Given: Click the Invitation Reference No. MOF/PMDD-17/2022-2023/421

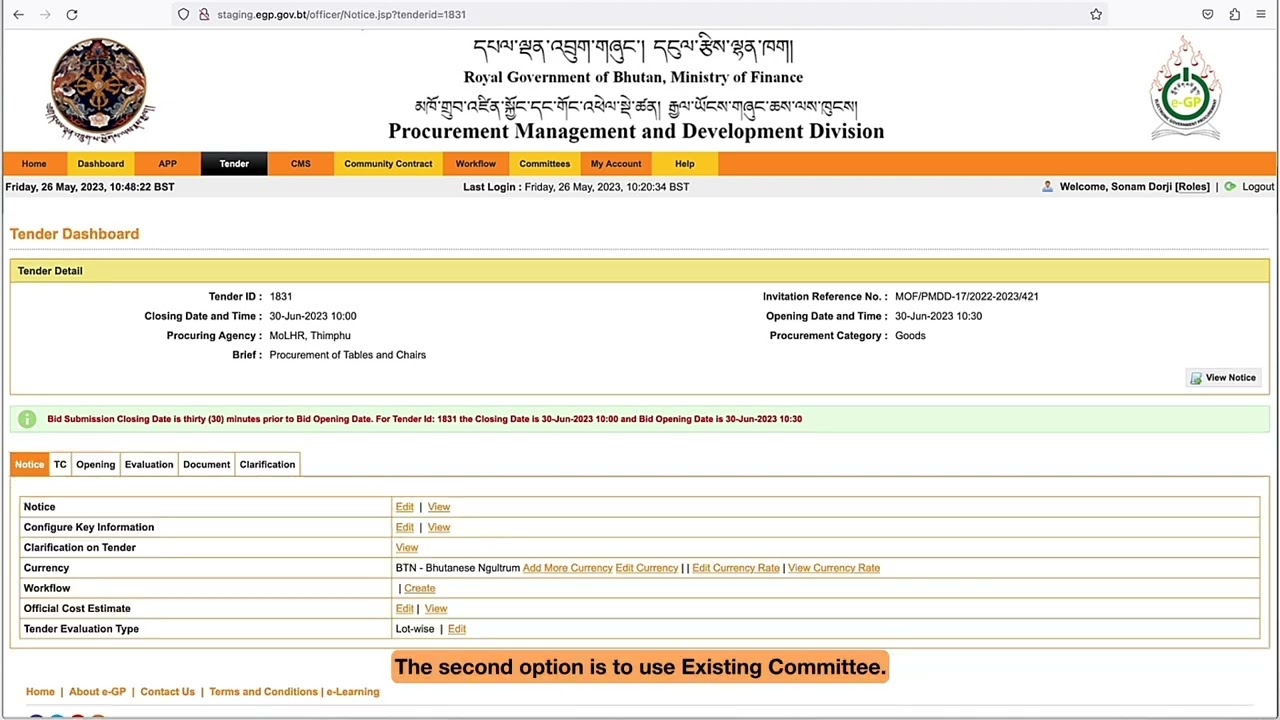Looking at the screenshot, I should pyautogui.click(x=967, y=297).
